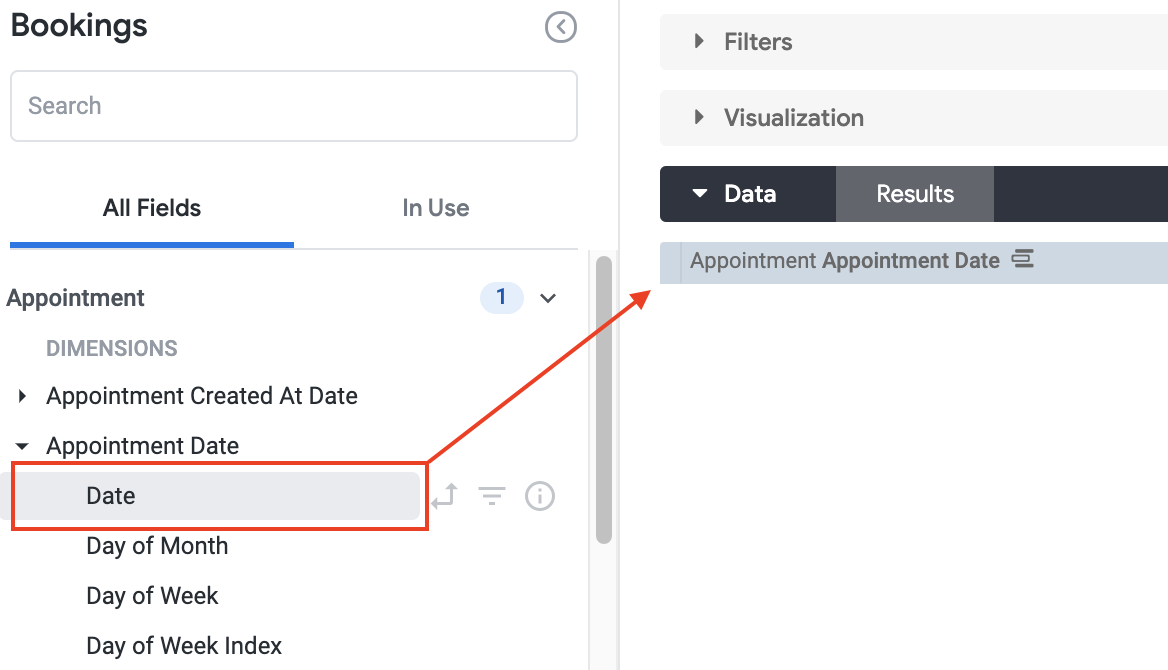Expand the Appointment Created At Date group
The width and height of the screenshot is (1168, 670).
[x=22, y=396]
